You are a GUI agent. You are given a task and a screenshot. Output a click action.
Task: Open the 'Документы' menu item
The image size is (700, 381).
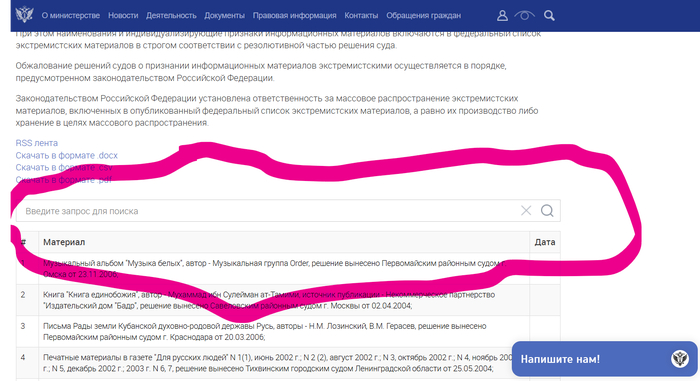pyautogui.click(x=224, y=15)
